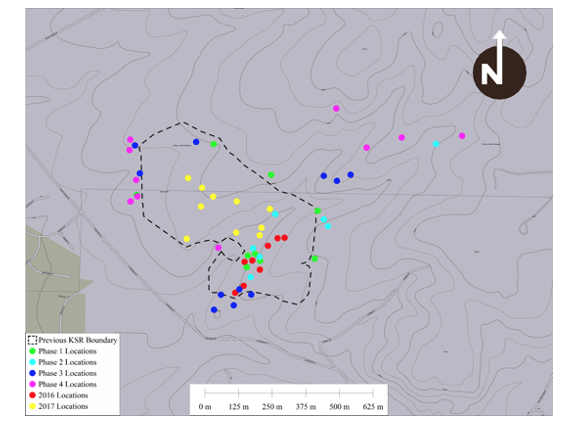
Task: Select the northernmost magenta Phase 4 map point
Action: [336, 108]
